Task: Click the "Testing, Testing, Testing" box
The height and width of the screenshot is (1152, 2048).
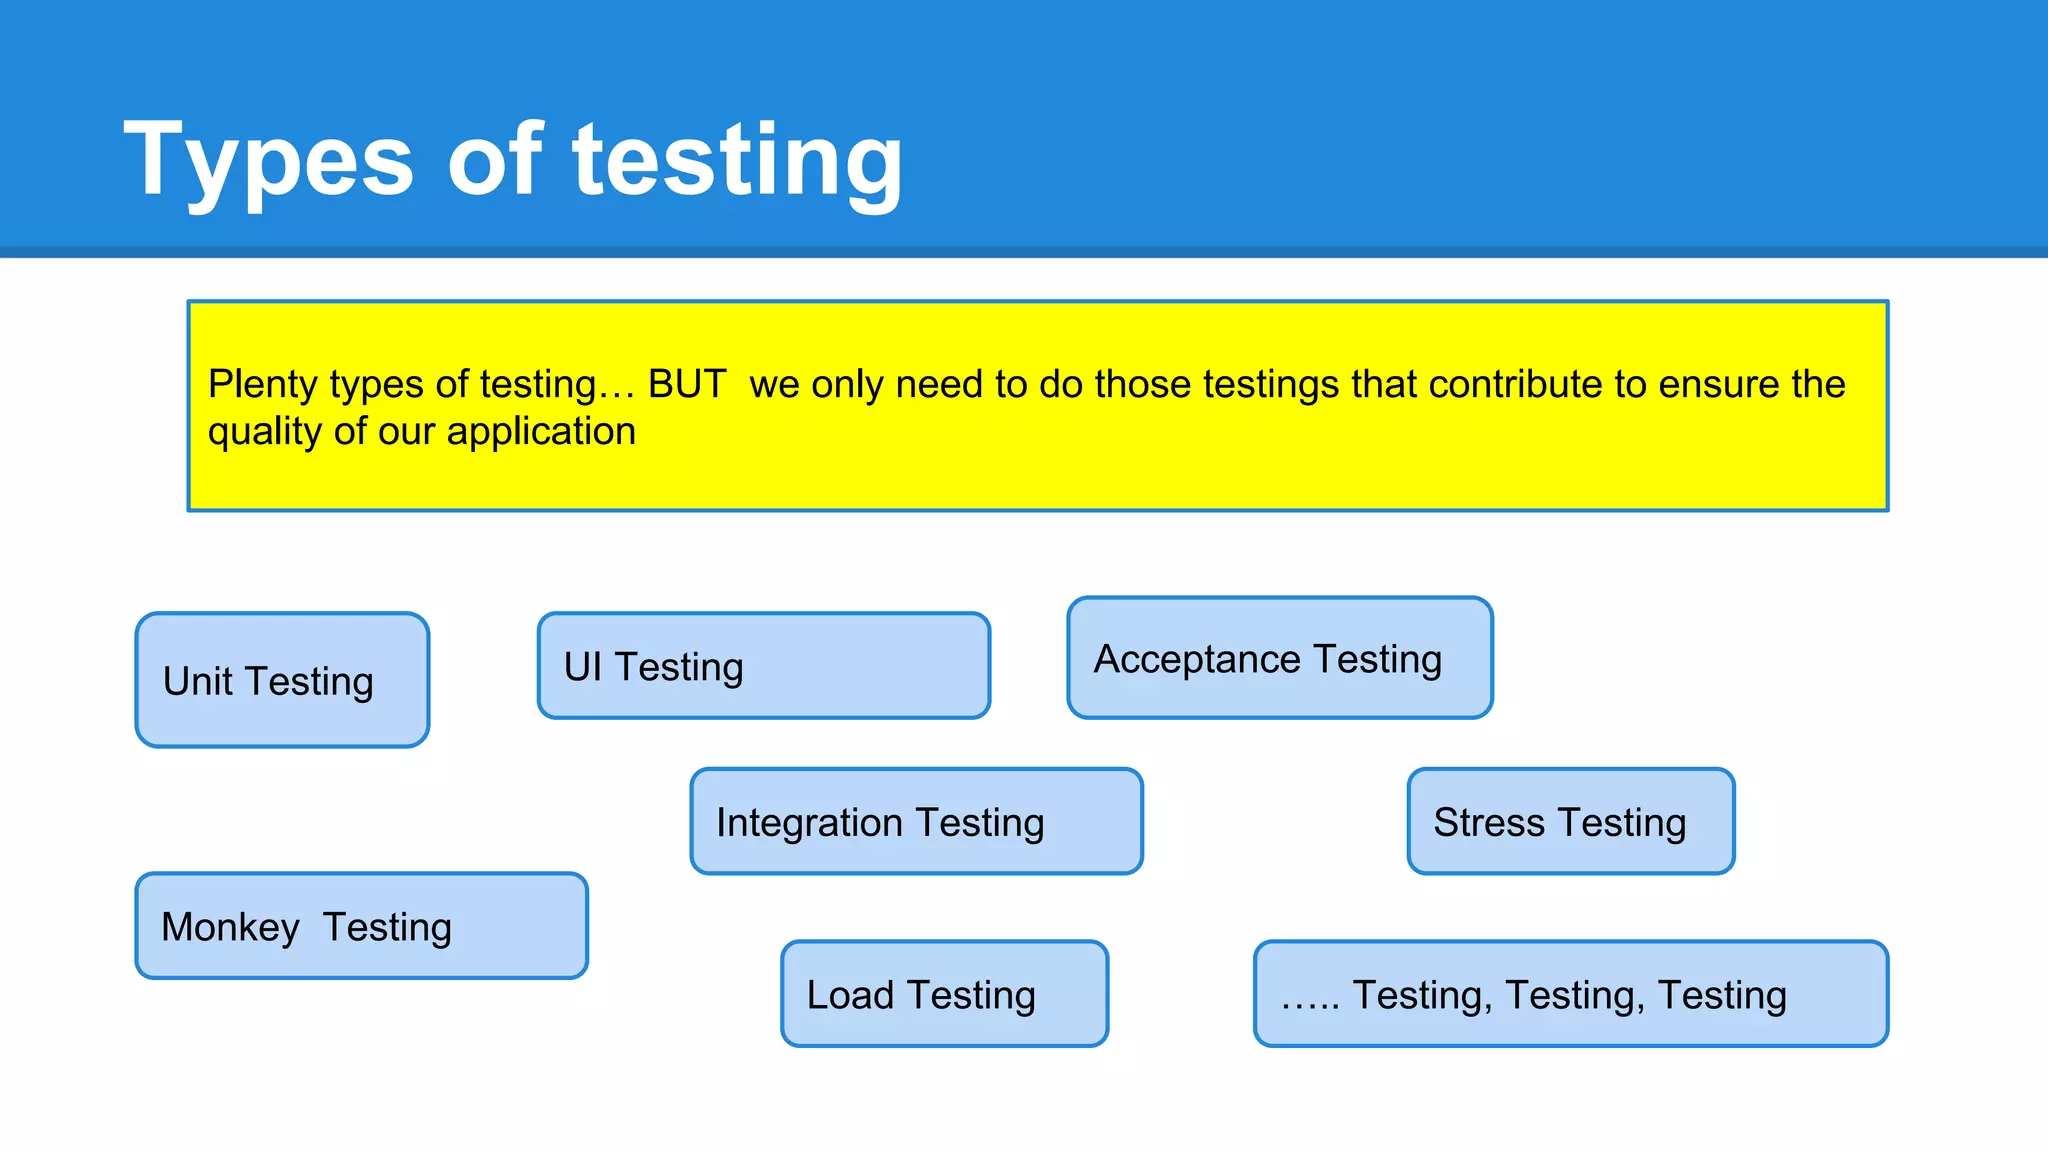Action: [1570, 994]
